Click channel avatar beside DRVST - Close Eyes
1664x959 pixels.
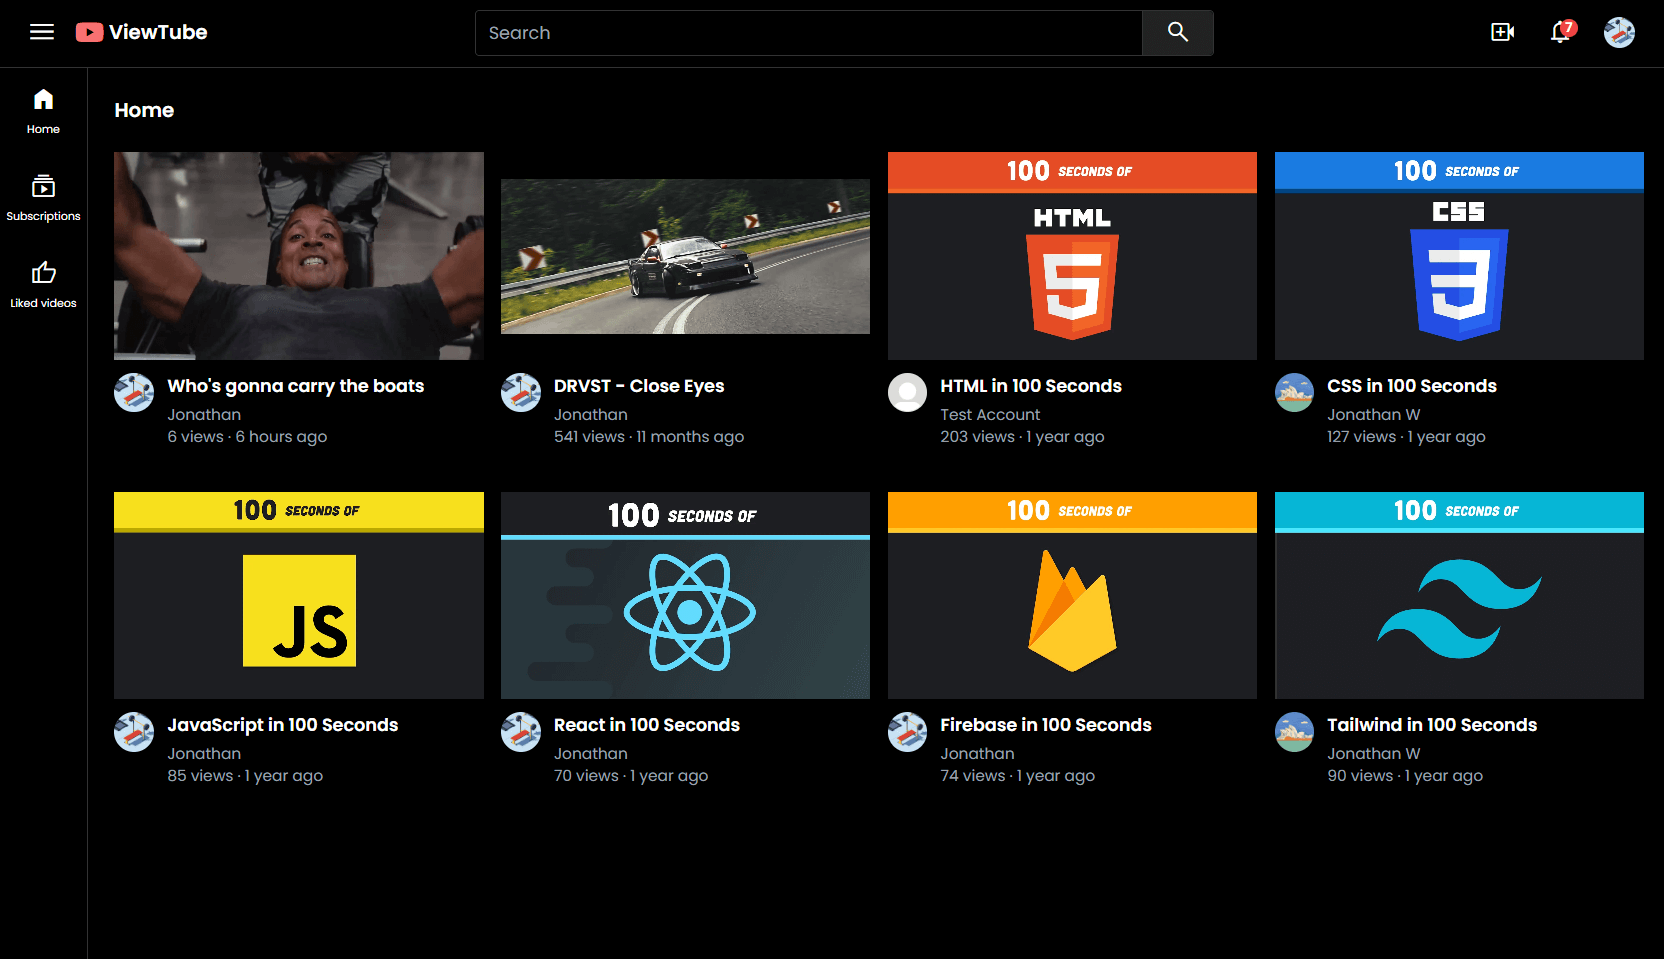pyautogui.click(x=521, y=393)
